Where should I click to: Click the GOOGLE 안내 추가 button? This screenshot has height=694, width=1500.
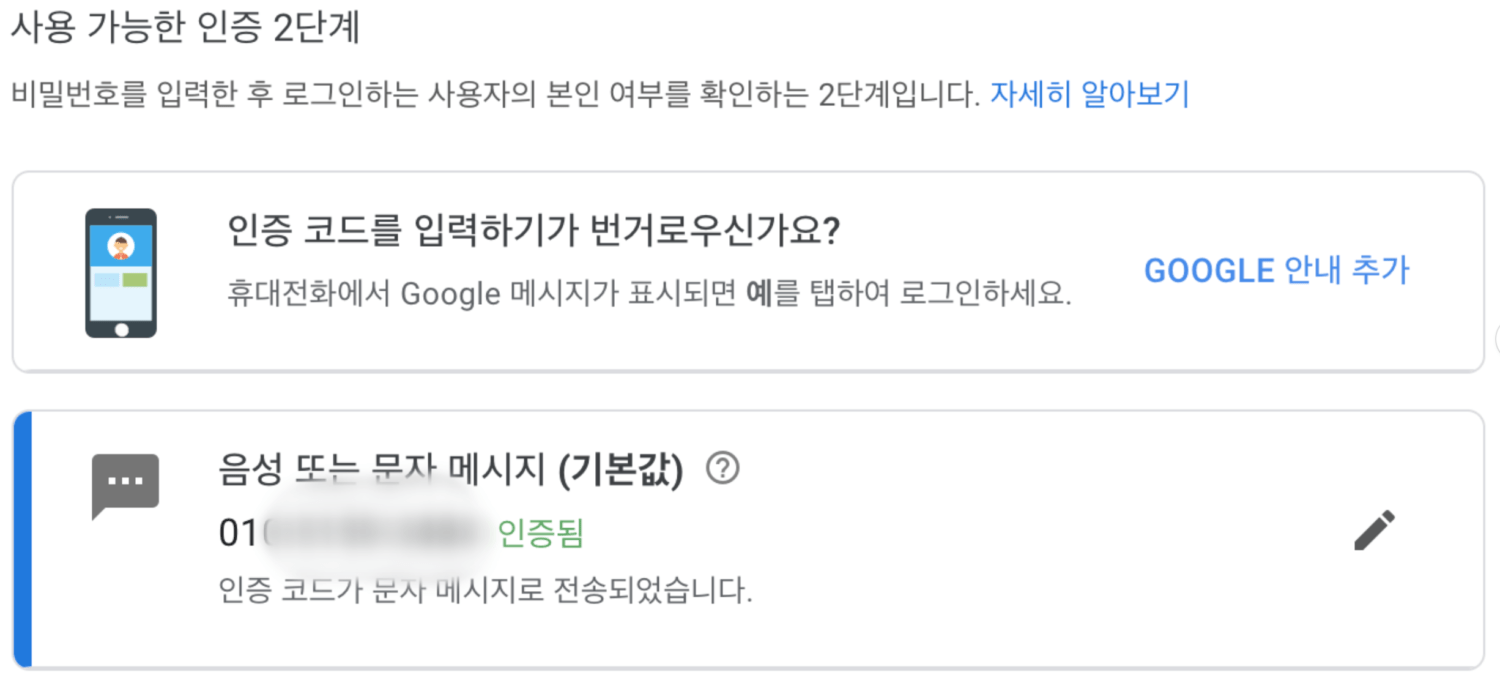tap(1276, 271)
